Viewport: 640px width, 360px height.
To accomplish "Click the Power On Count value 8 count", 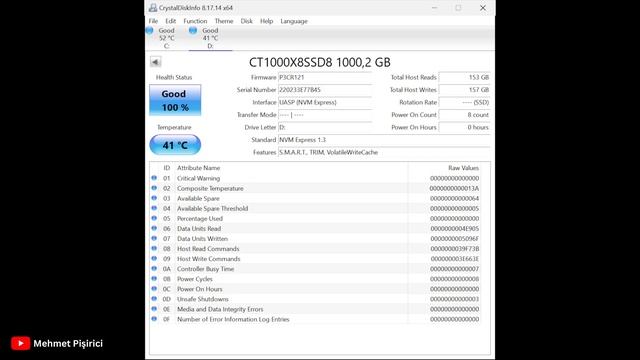I will (x=464, y=115).
